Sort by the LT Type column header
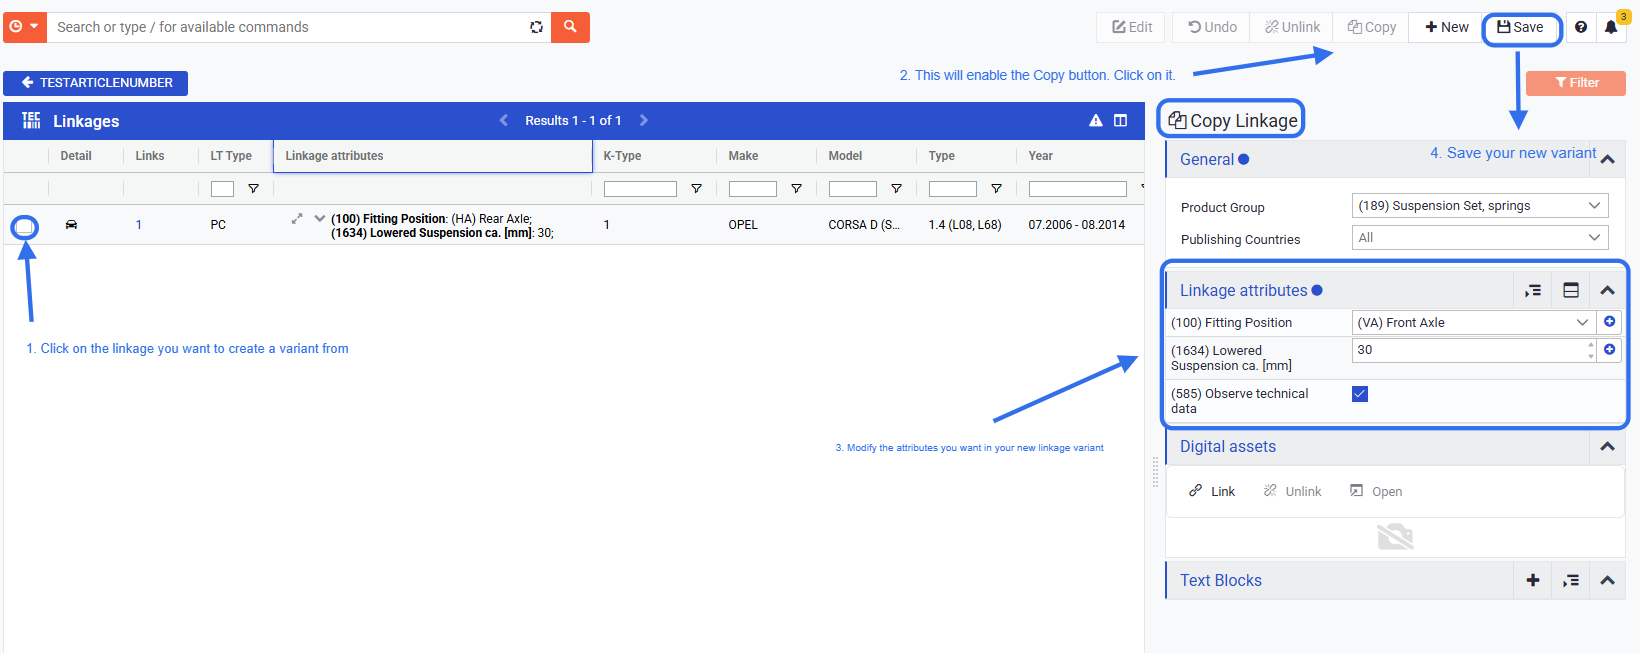This screenshot has width=1640, height=653. click(x=231, y=156)
